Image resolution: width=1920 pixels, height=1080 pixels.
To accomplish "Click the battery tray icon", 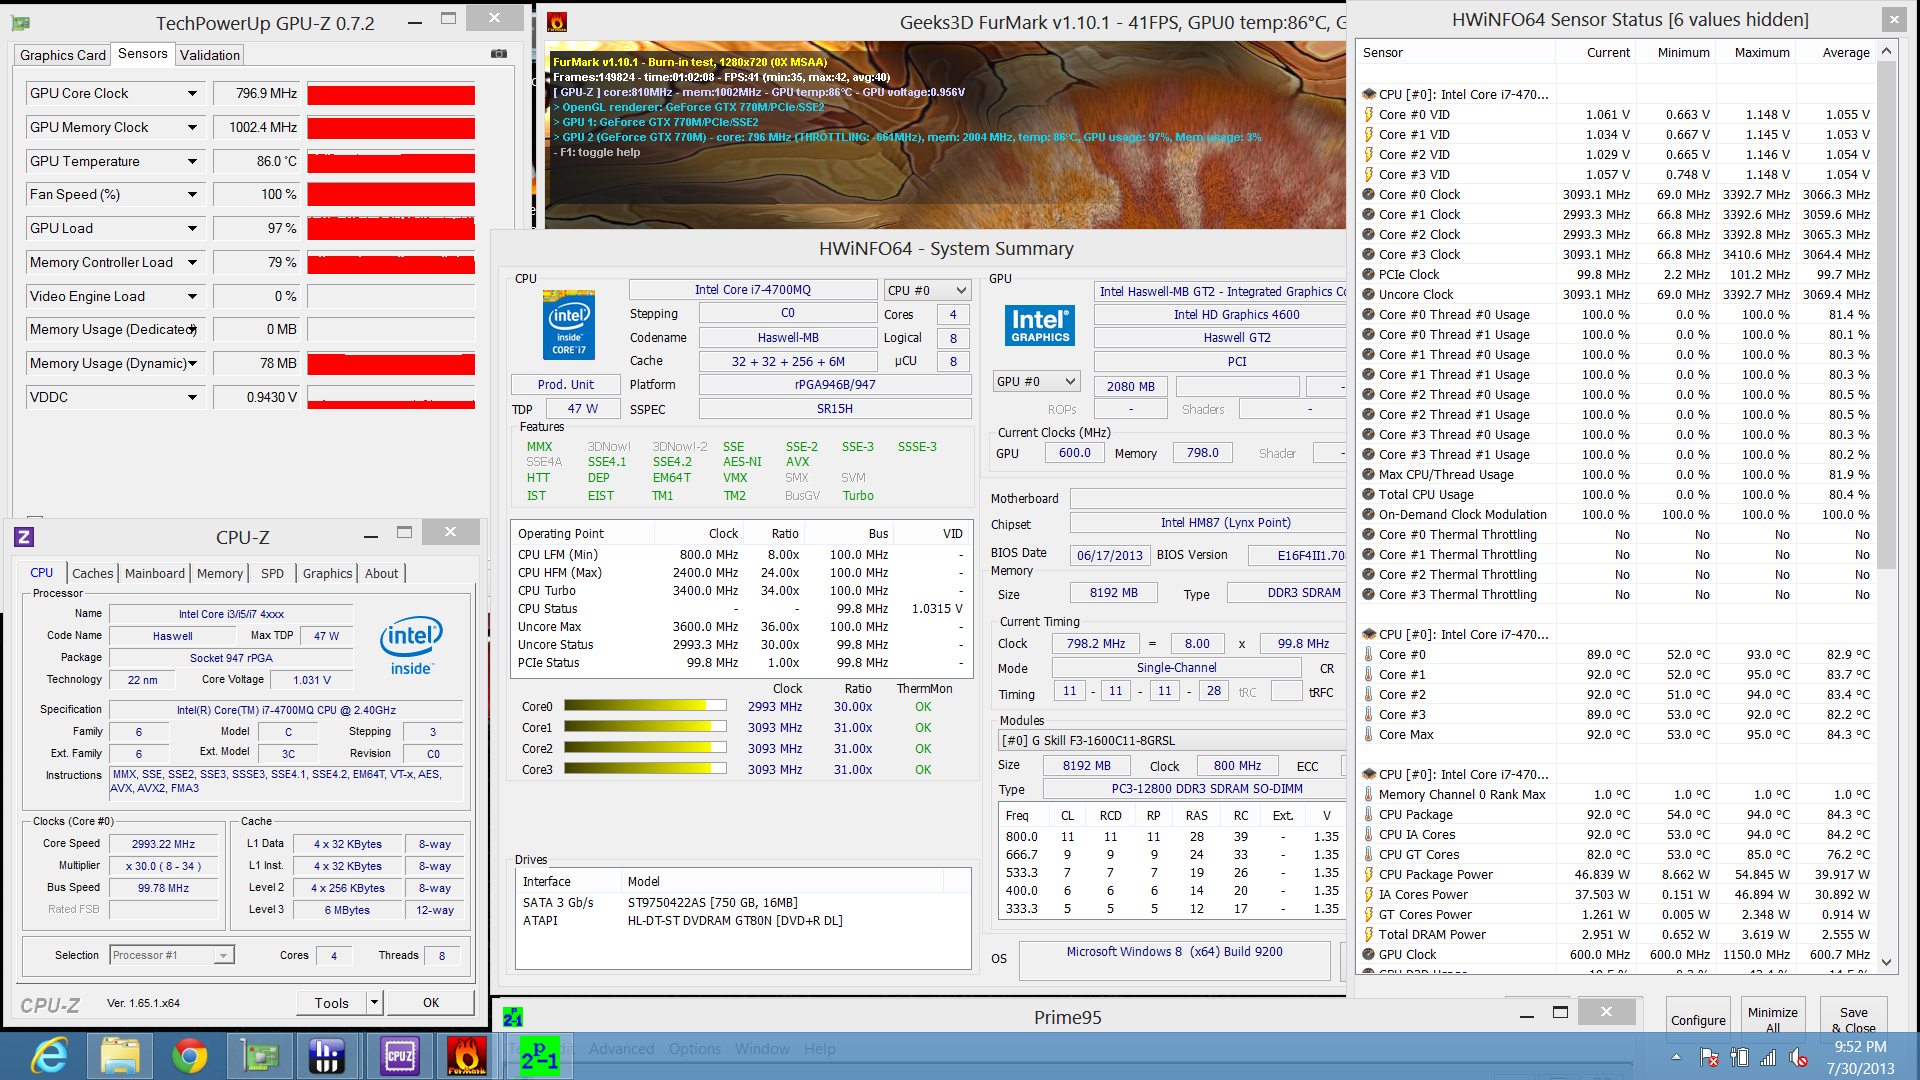I will [x=1740, y=1057].
